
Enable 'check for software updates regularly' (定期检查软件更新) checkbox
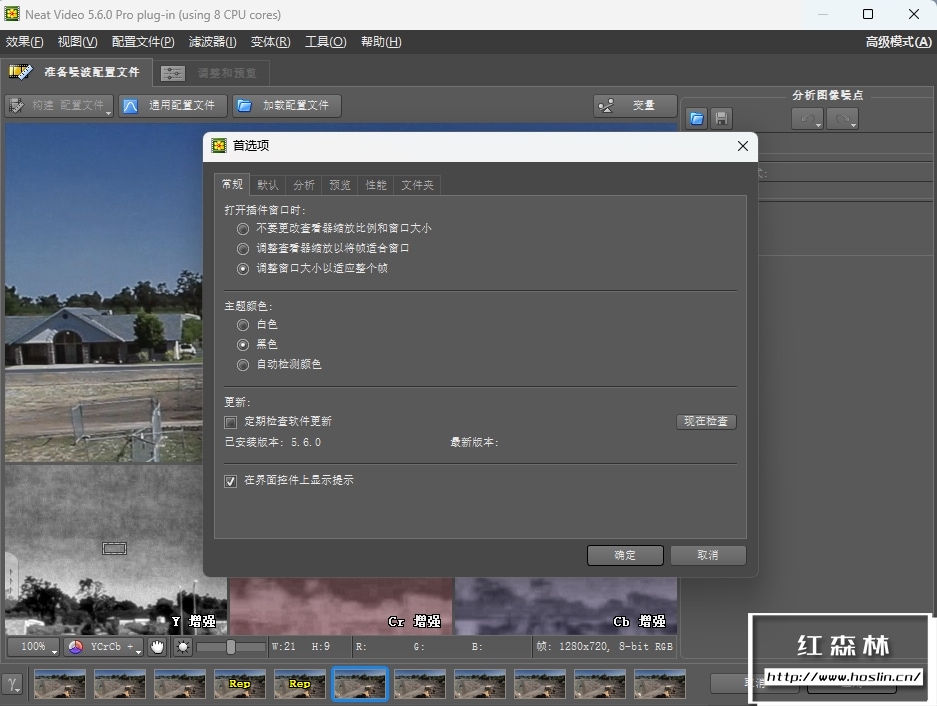pyautogui.click(x=231, y=423)
